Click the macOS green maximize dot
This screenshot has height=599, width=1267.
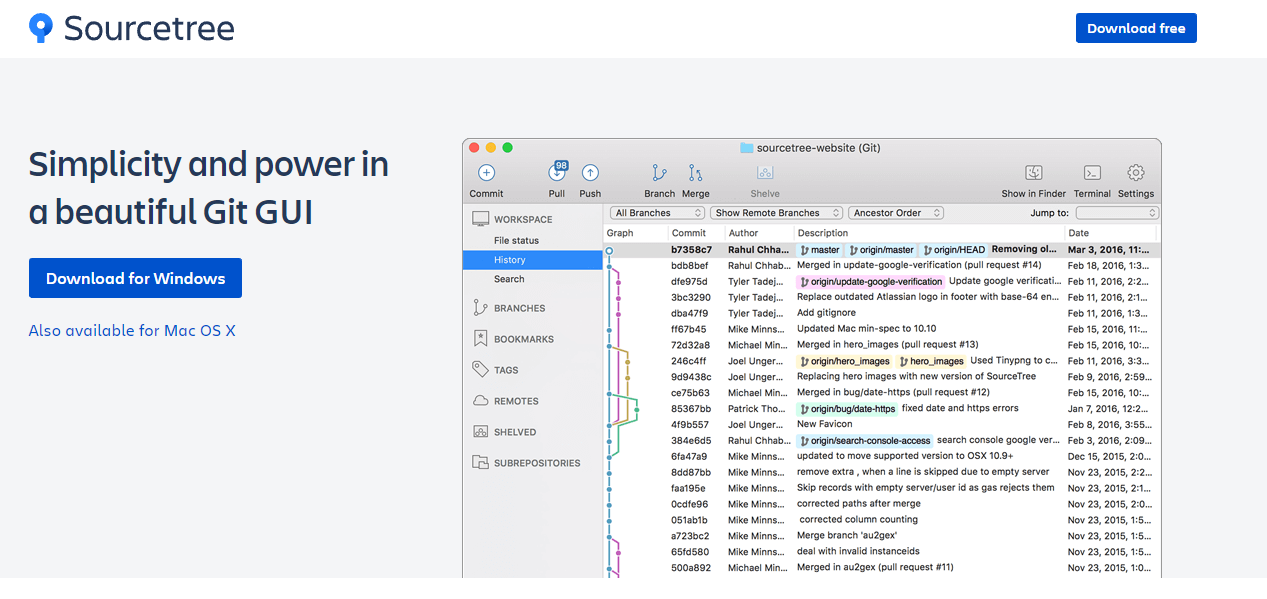click(508, 148)
